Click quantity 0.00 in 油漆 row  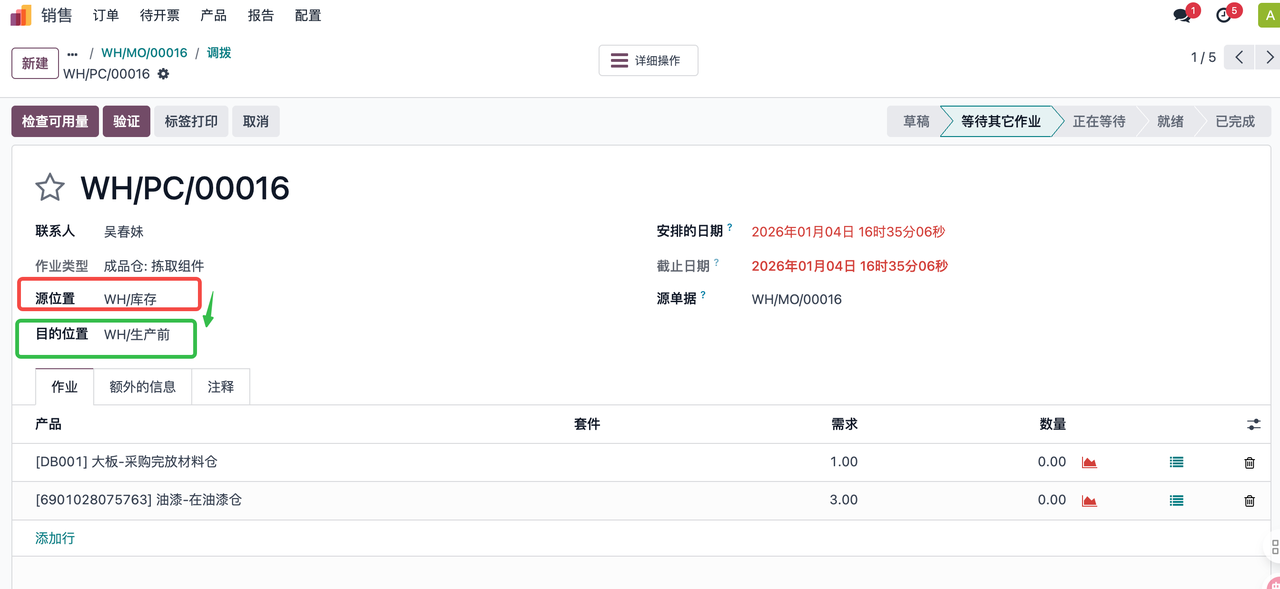pyautogui.click(x=1052, y=500)
